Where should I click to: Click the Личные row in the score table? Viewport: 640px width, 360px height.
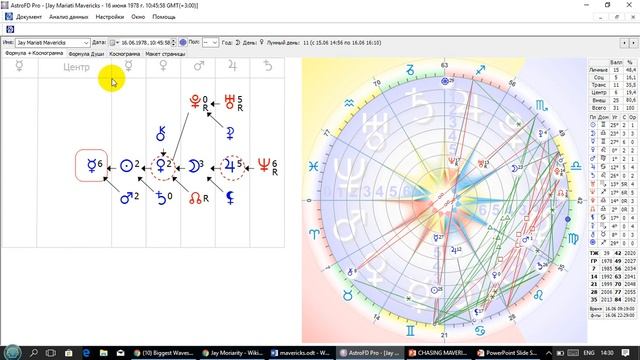[612, 70]
